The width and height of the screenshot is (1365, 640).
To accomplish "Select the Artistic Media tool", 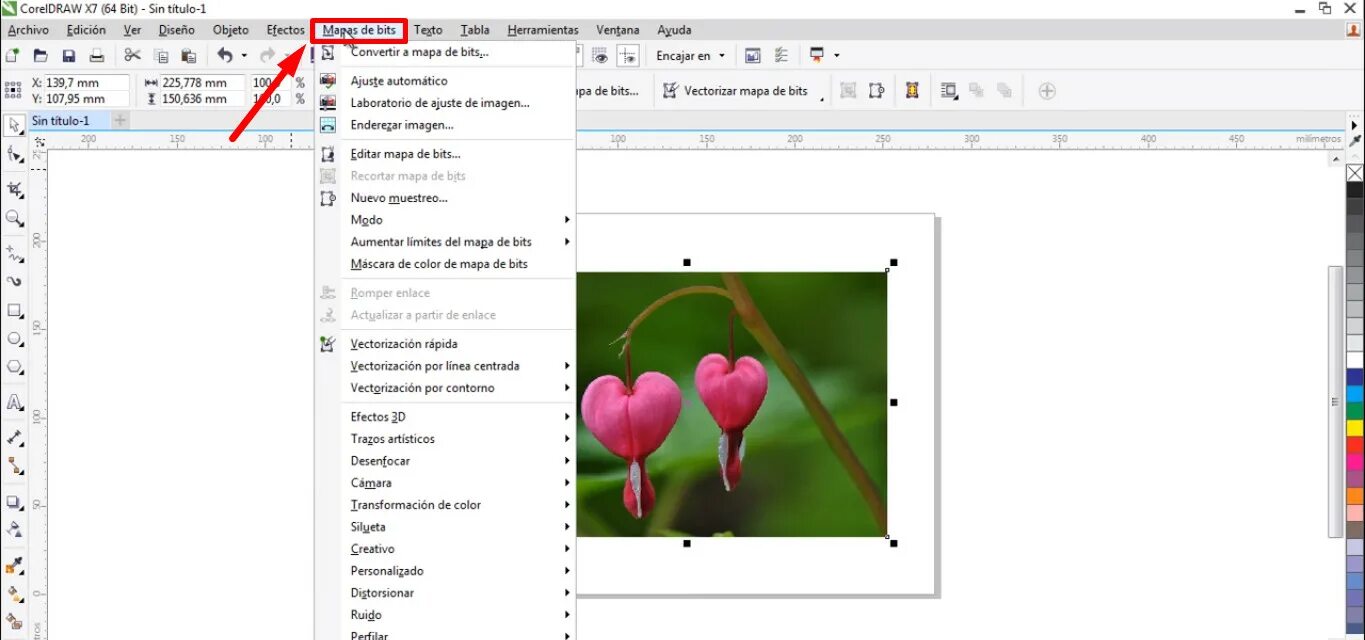I will (x=15, y=281).
